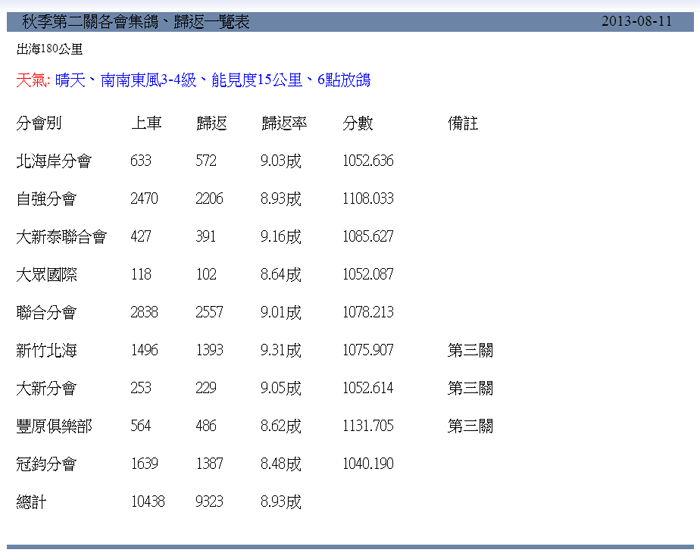Click row name 北海岸分會

[x=54, y=161]
